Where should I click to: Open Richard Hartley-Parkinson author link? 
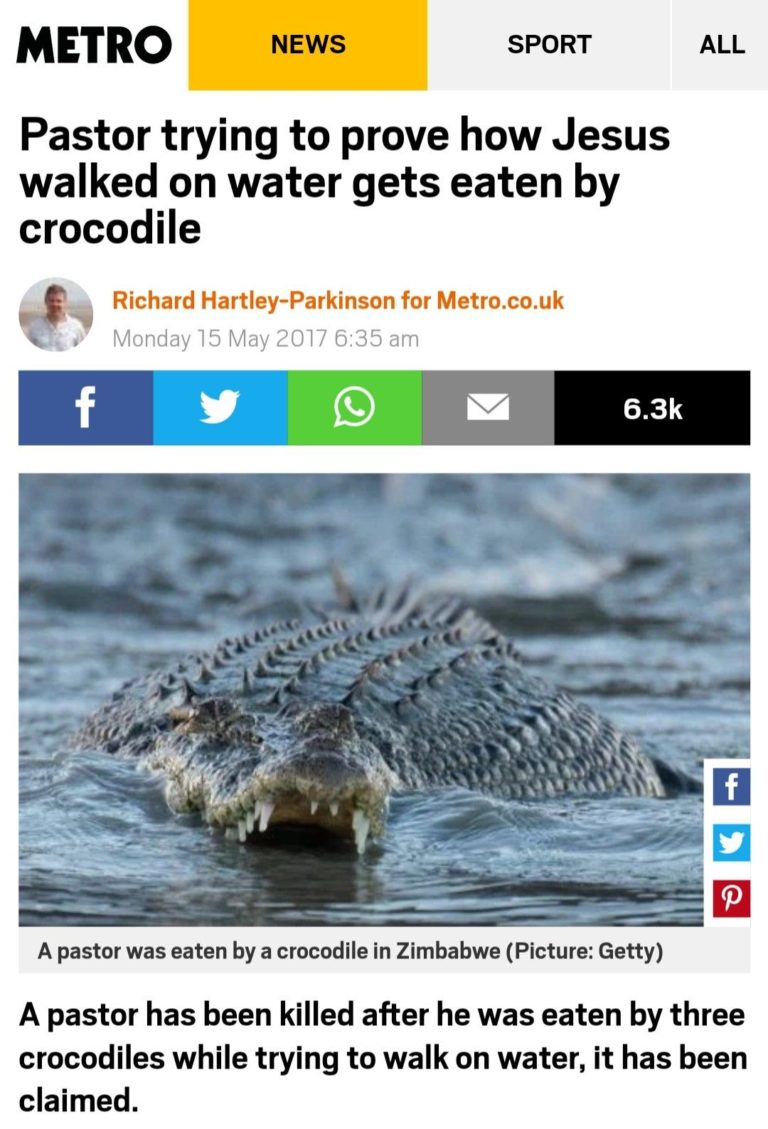[x=253, y=300]
